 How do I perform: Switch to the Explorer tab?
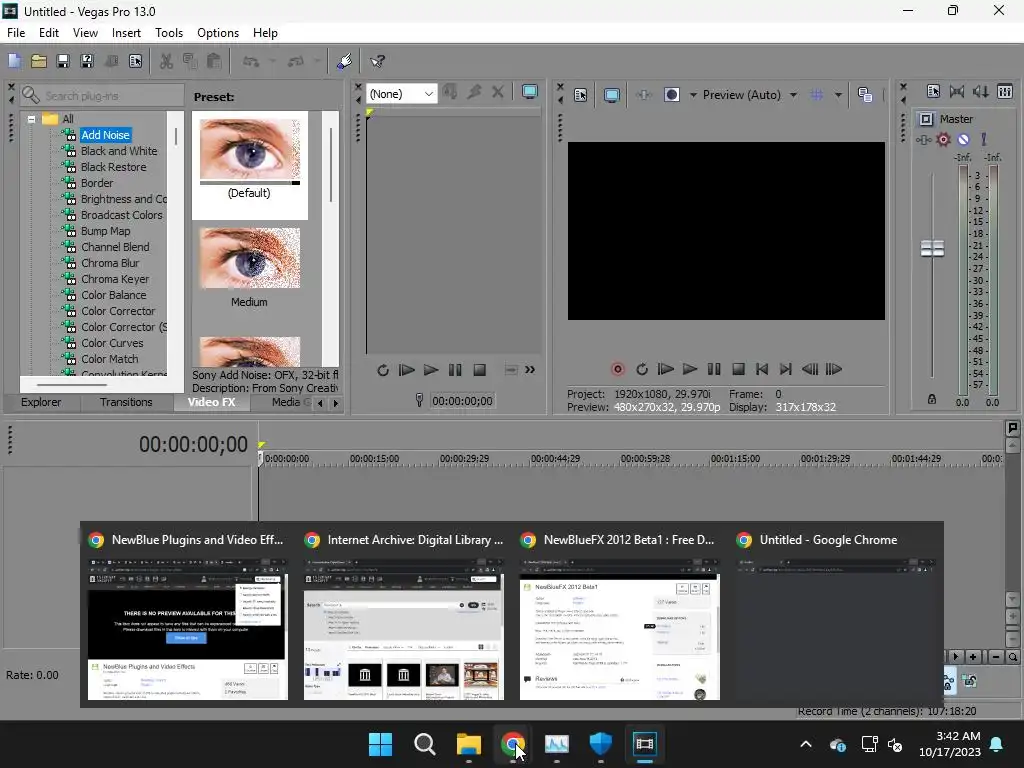point(40,402)
